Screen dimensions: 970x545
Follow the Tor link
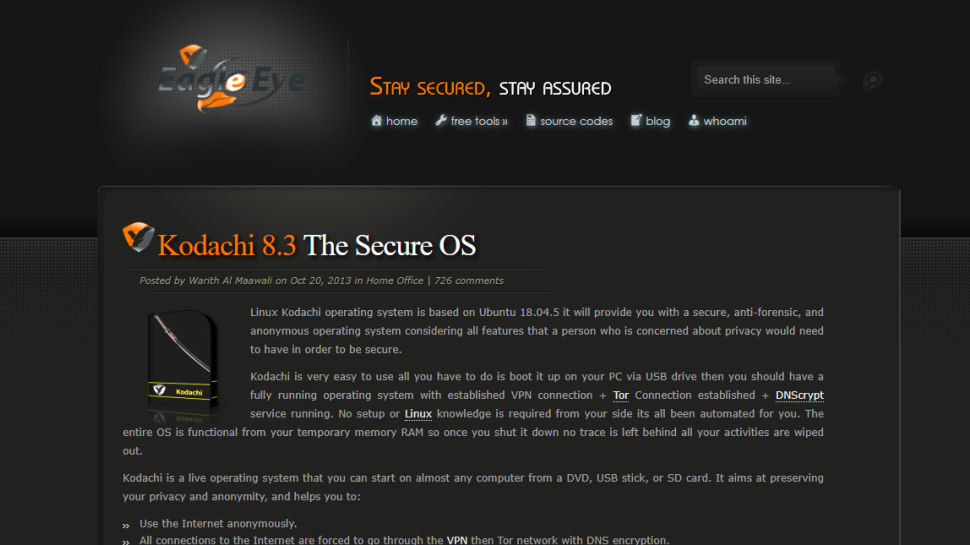pyautogui.click(x=620, y=395)
